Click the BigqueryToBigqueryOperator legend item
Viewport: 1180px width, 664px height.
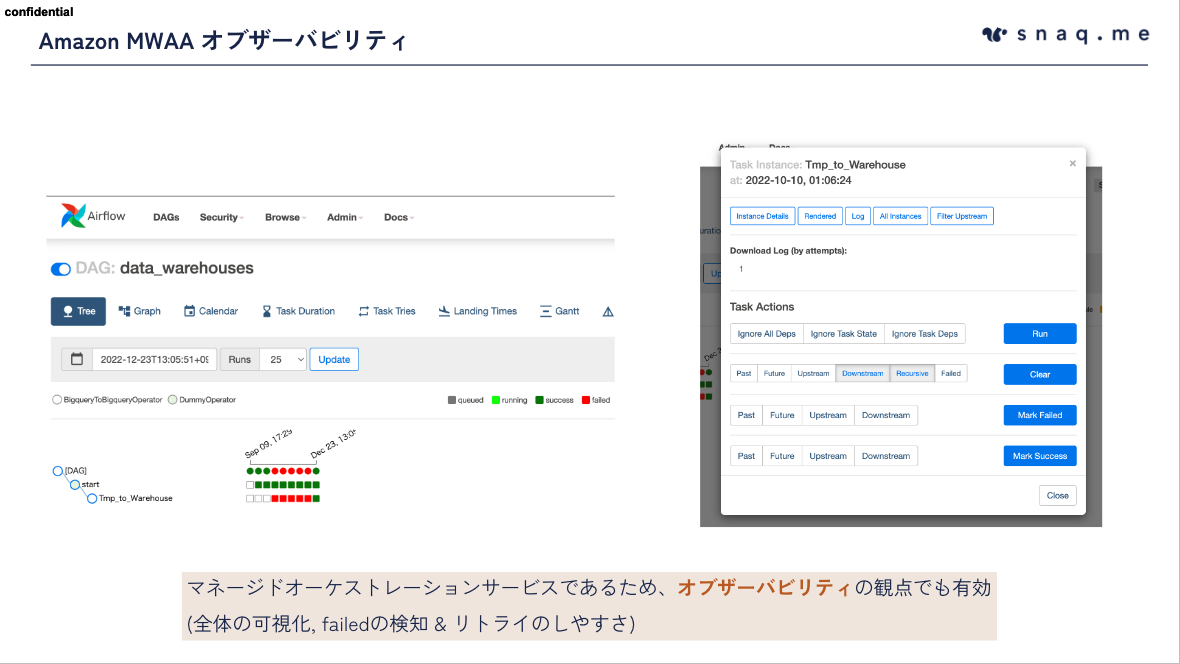(107, 400)
